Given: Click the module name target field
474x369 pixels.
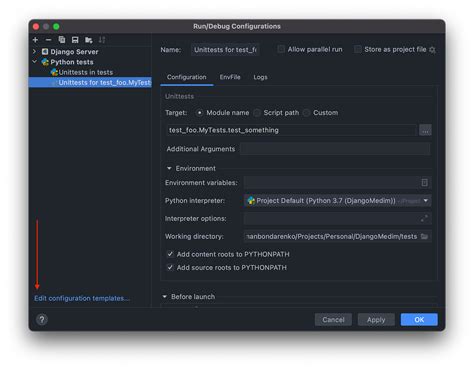Looking at the screenshot, I should pyautogui.click(x=292, y=130).
